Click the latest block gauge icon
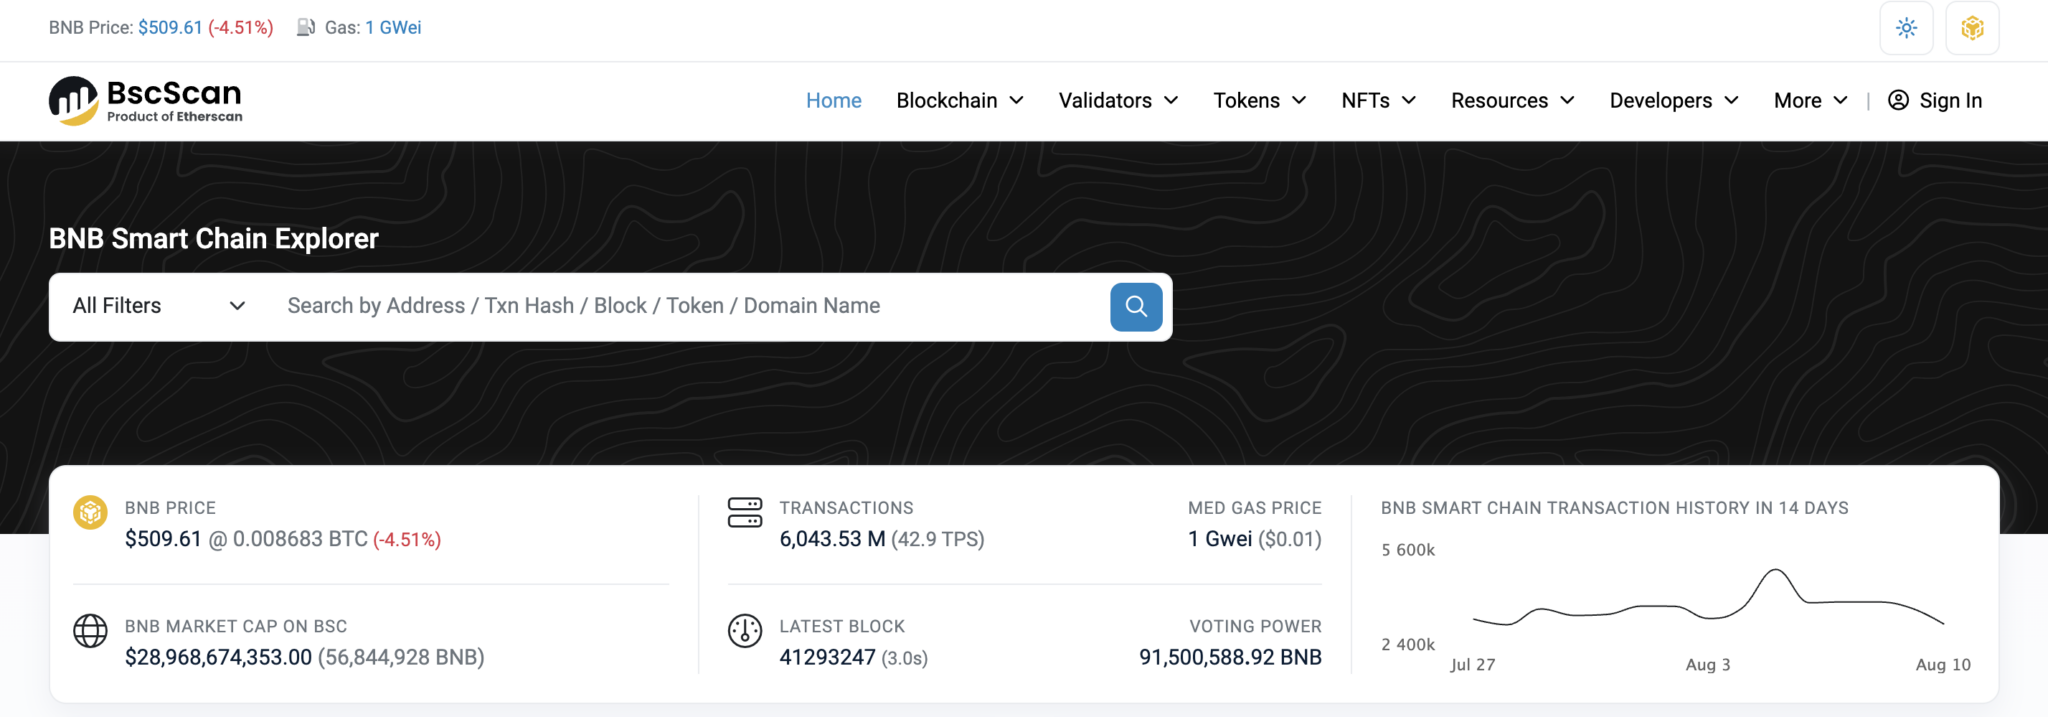Viewport: 2048px width, 717px height. (x=745, y=631)
